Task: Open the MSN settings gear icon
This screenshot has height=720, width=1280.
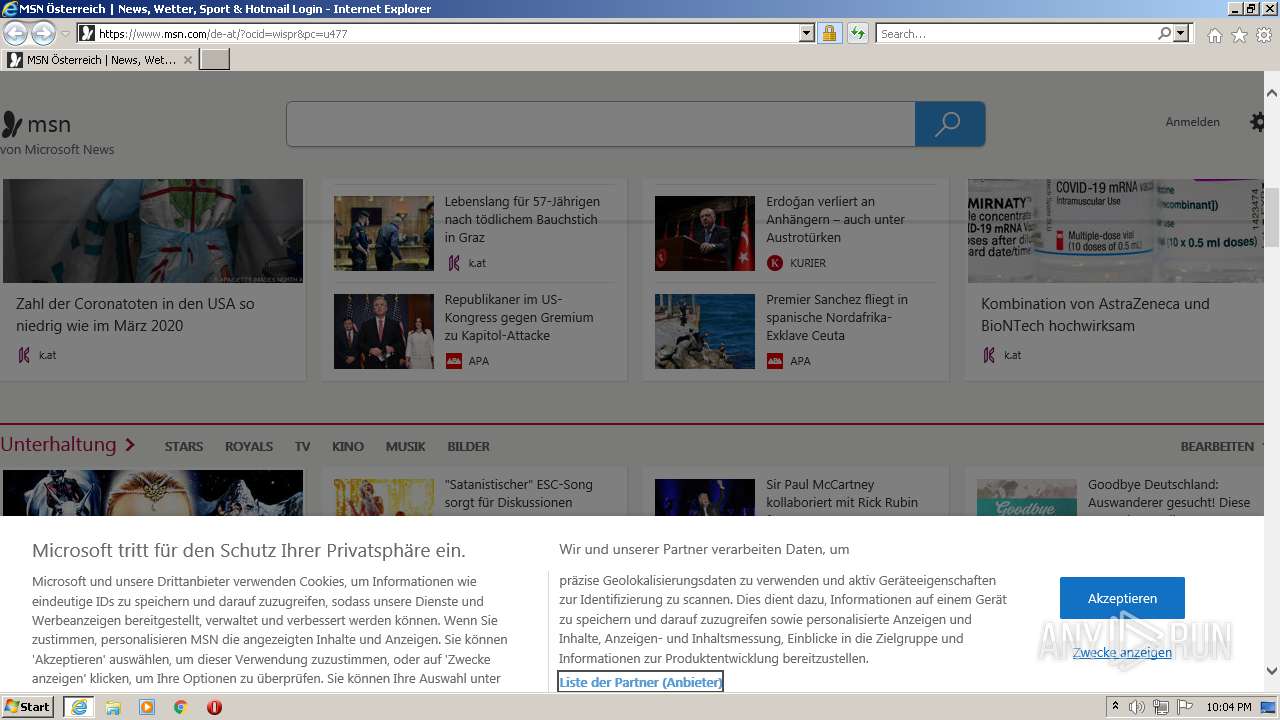Action: (x=1257, y=122)
